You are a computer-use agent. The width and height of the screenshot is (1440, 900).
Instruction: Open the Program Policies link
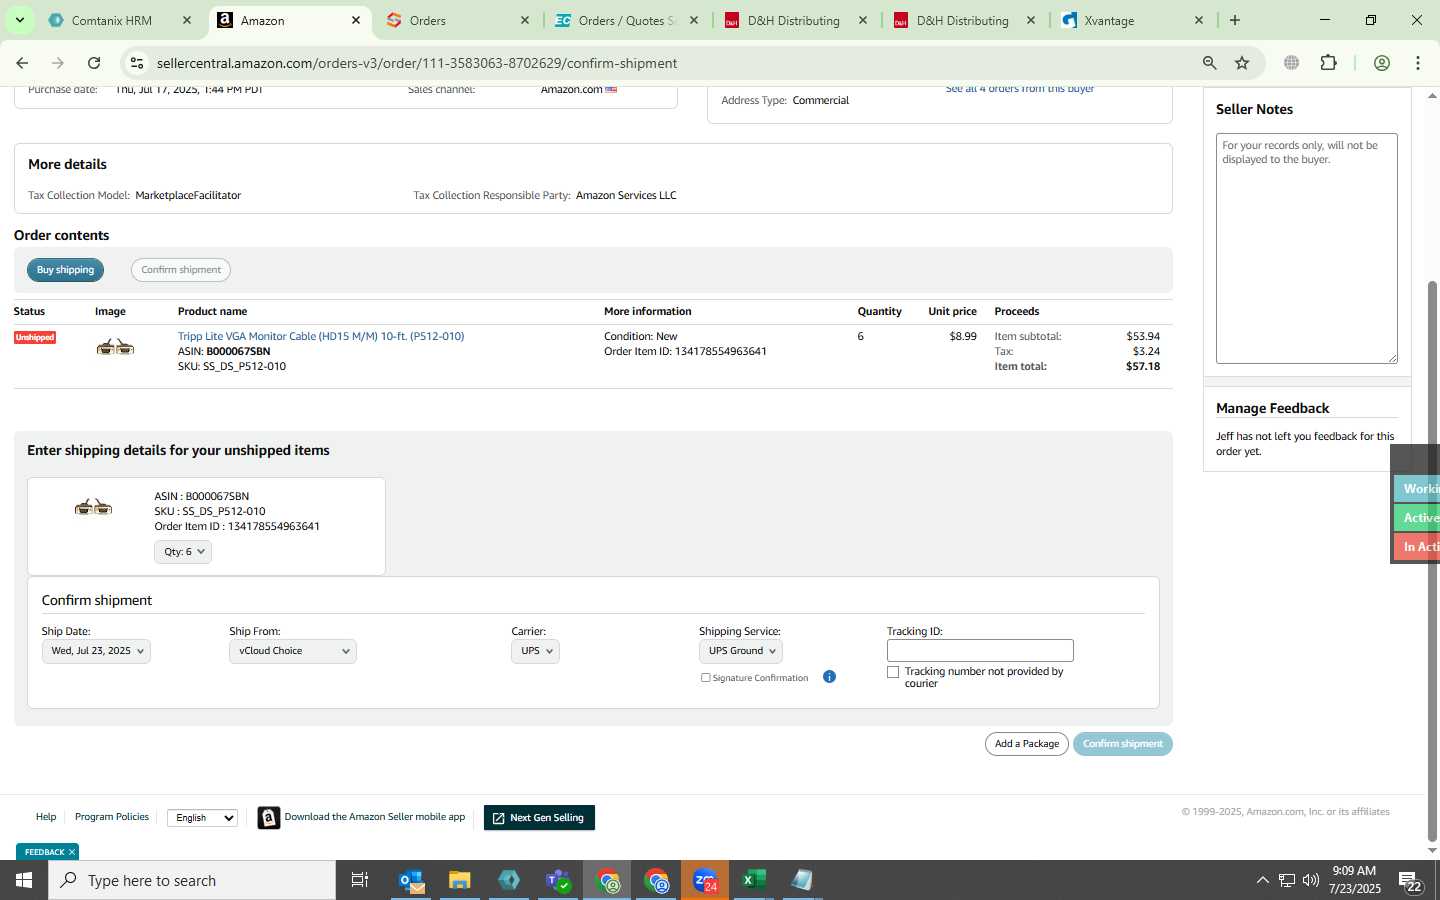click(112, 817)
